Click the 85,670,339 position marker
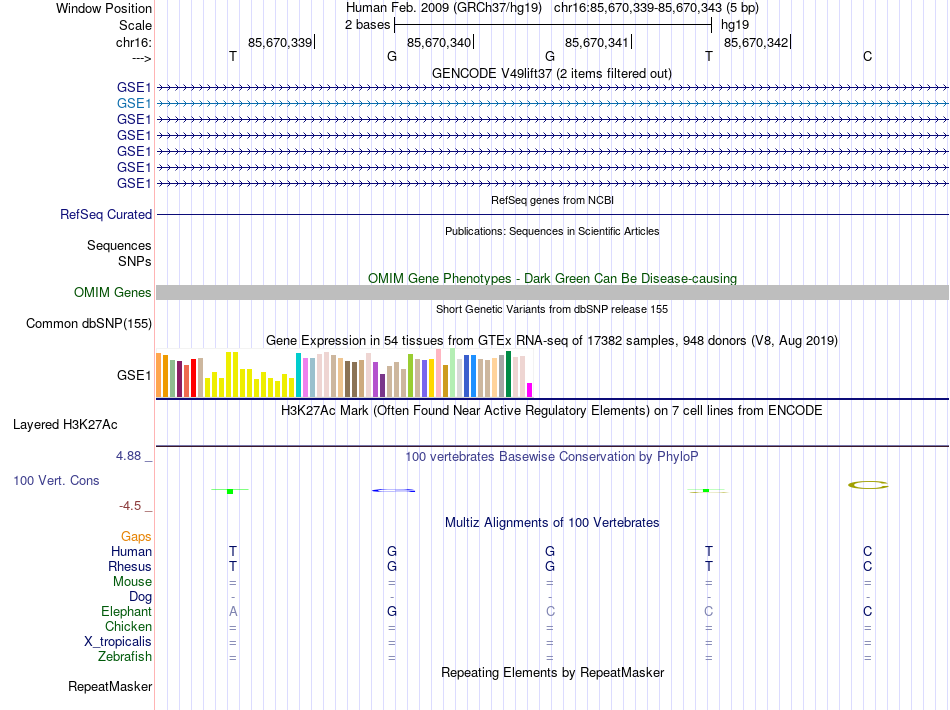This screenshot has height=710, width=950. click(x=282, y=42)
